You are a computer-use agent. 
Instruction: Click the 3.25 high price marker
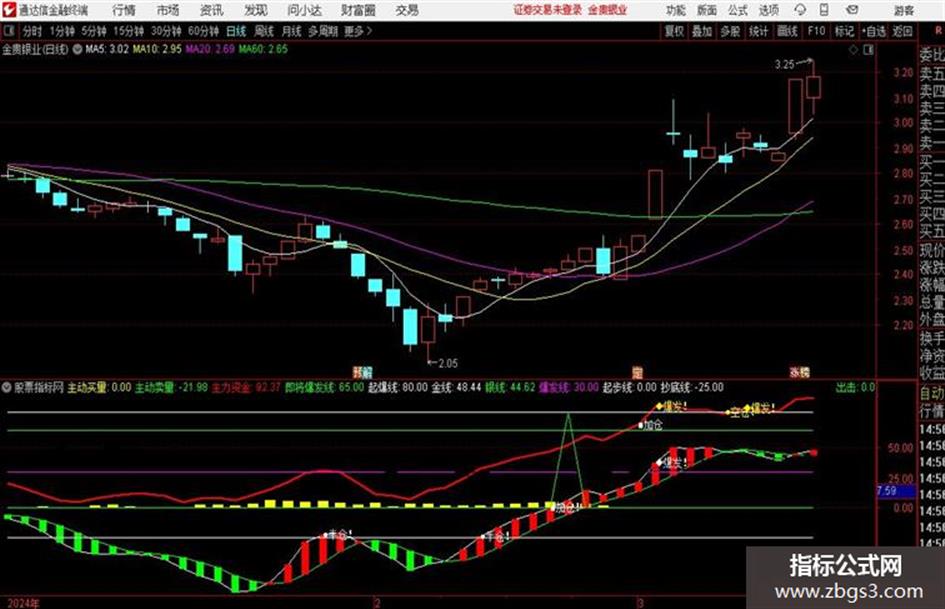point(785,64)
